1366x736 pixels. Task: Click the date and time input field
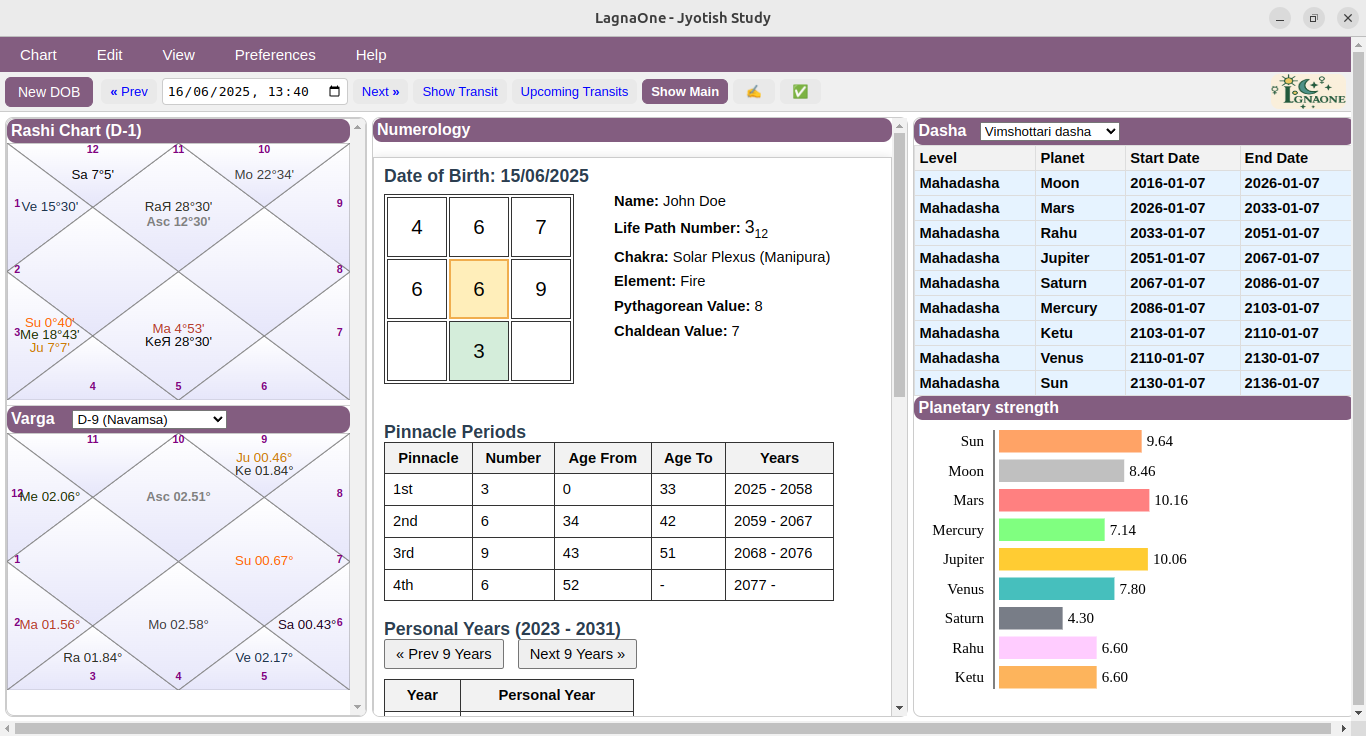(x=255, y=92)
